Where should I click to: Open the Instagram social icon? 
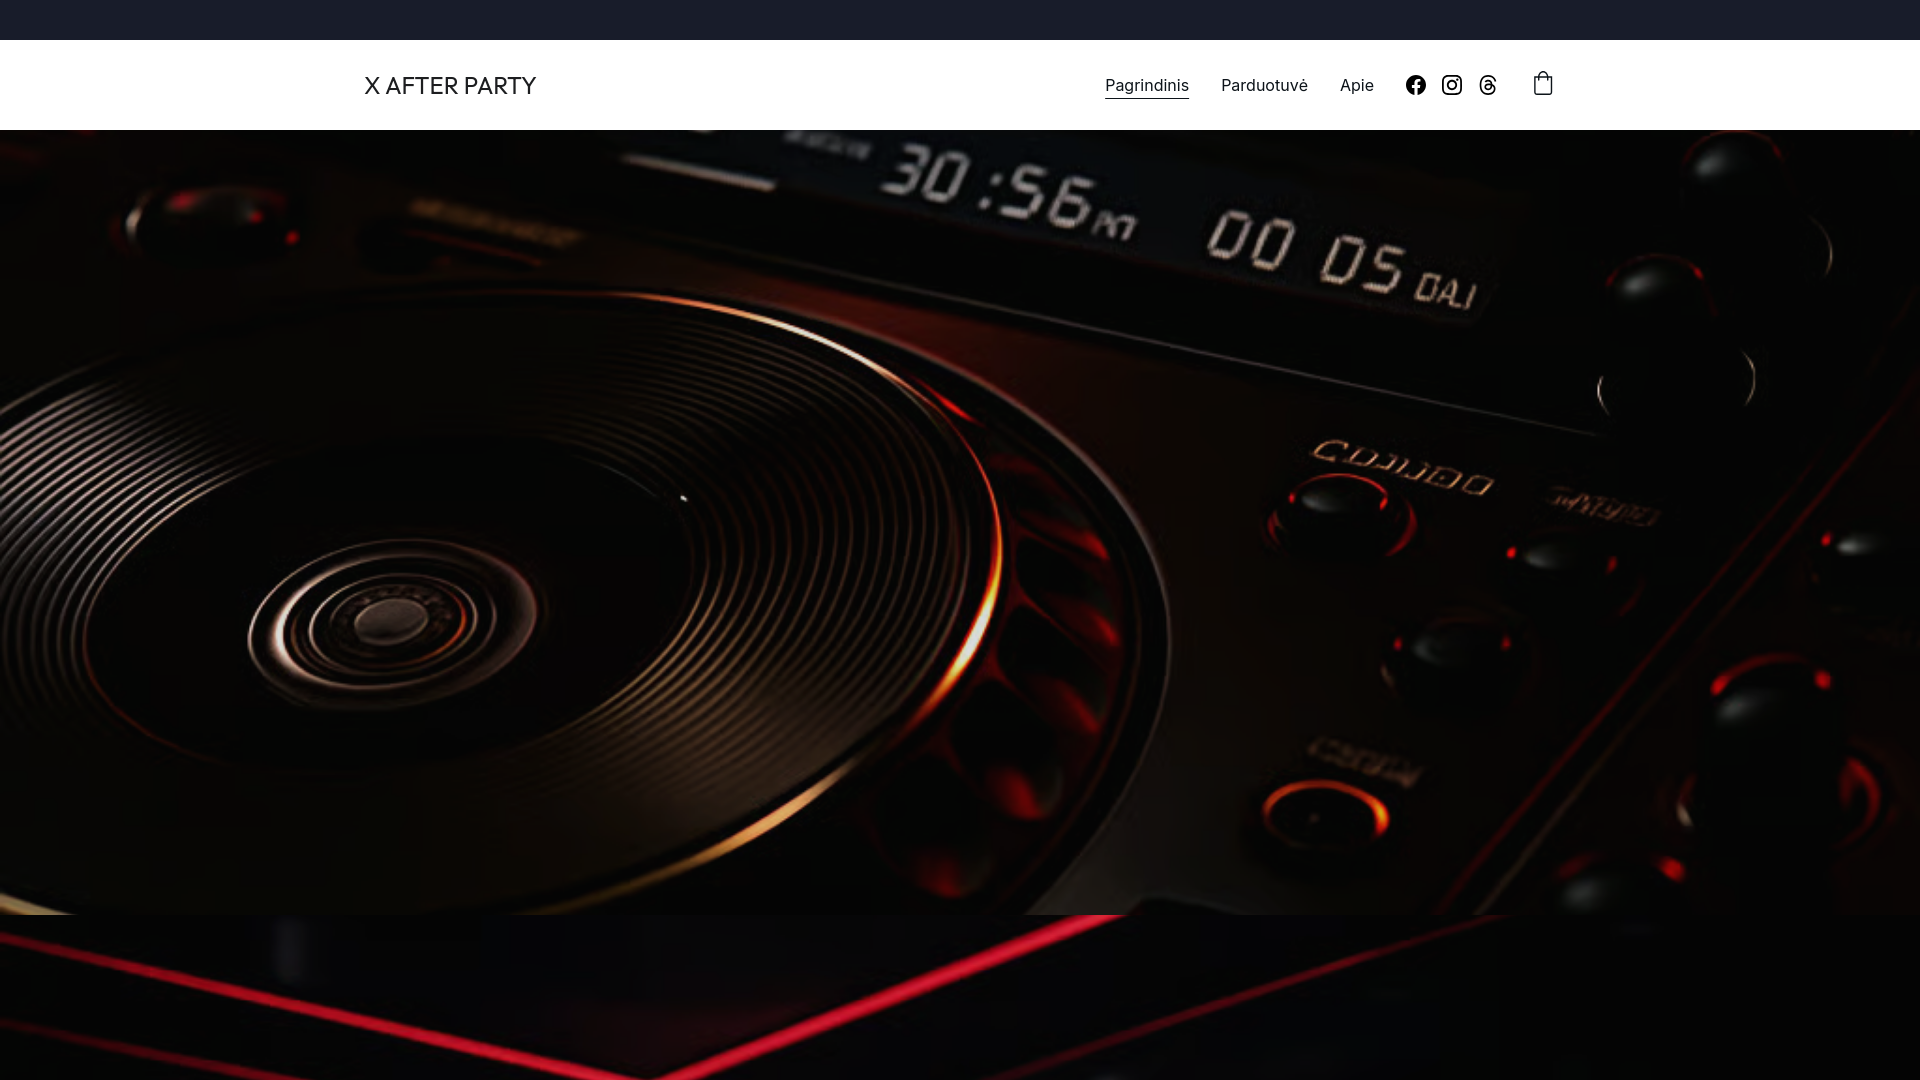[x=1451, y=85]
